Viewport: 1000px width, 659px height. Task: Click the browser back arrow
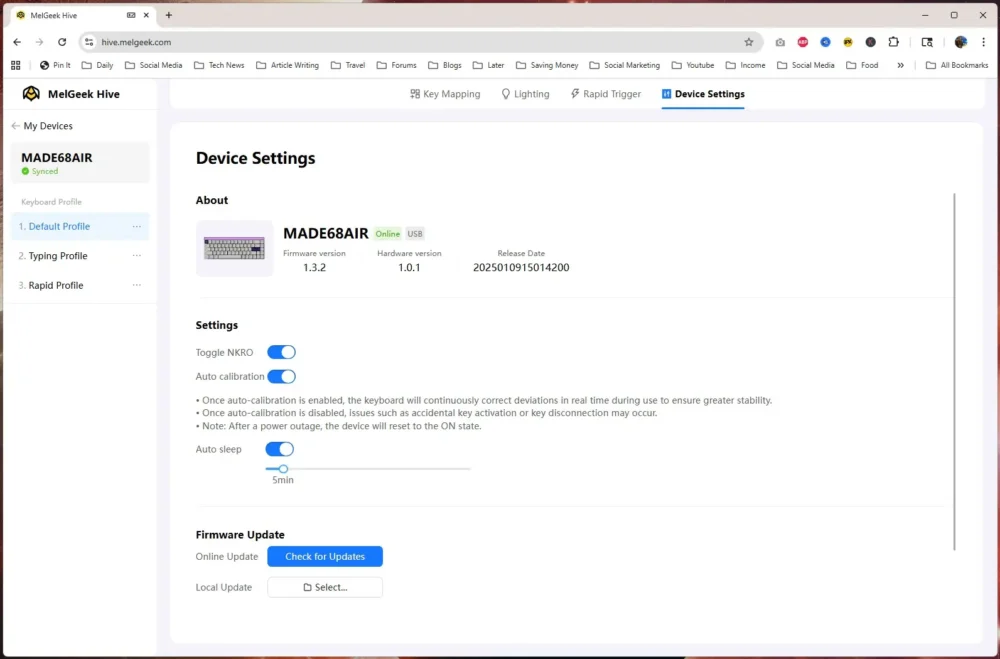tap(17, 42)
